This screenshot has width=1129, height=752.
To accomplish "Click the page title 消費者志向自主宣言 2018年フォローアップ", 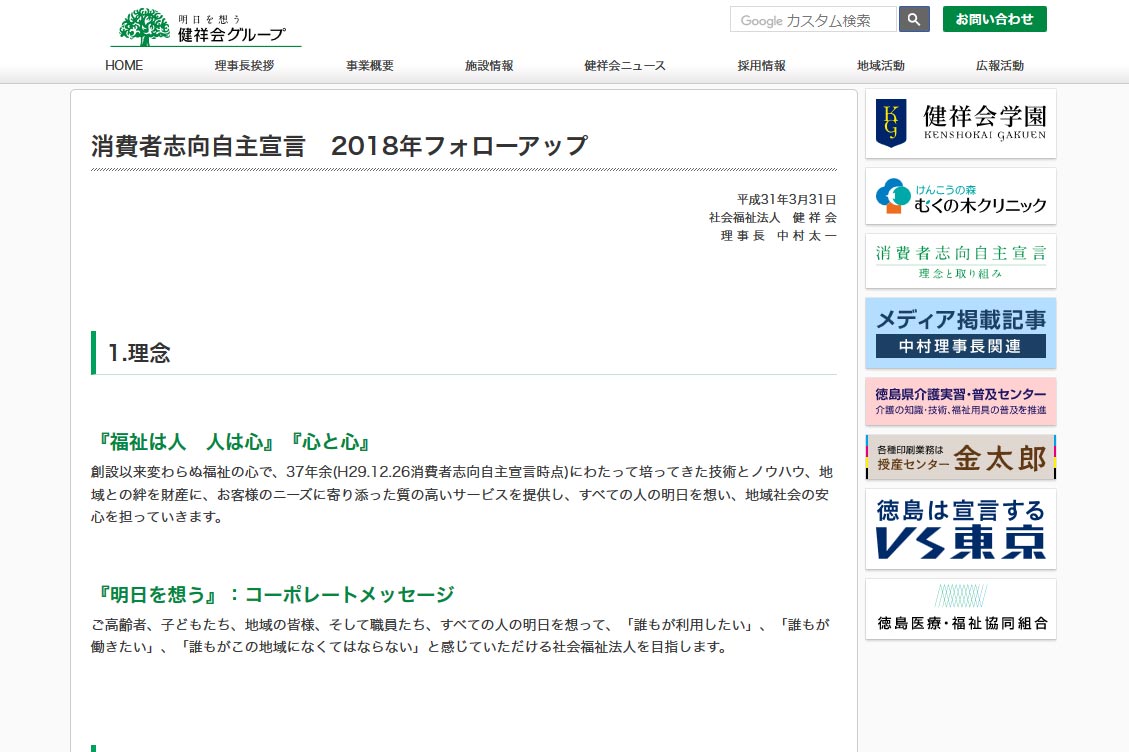I will pyautogui.click(x=339, y=146).
